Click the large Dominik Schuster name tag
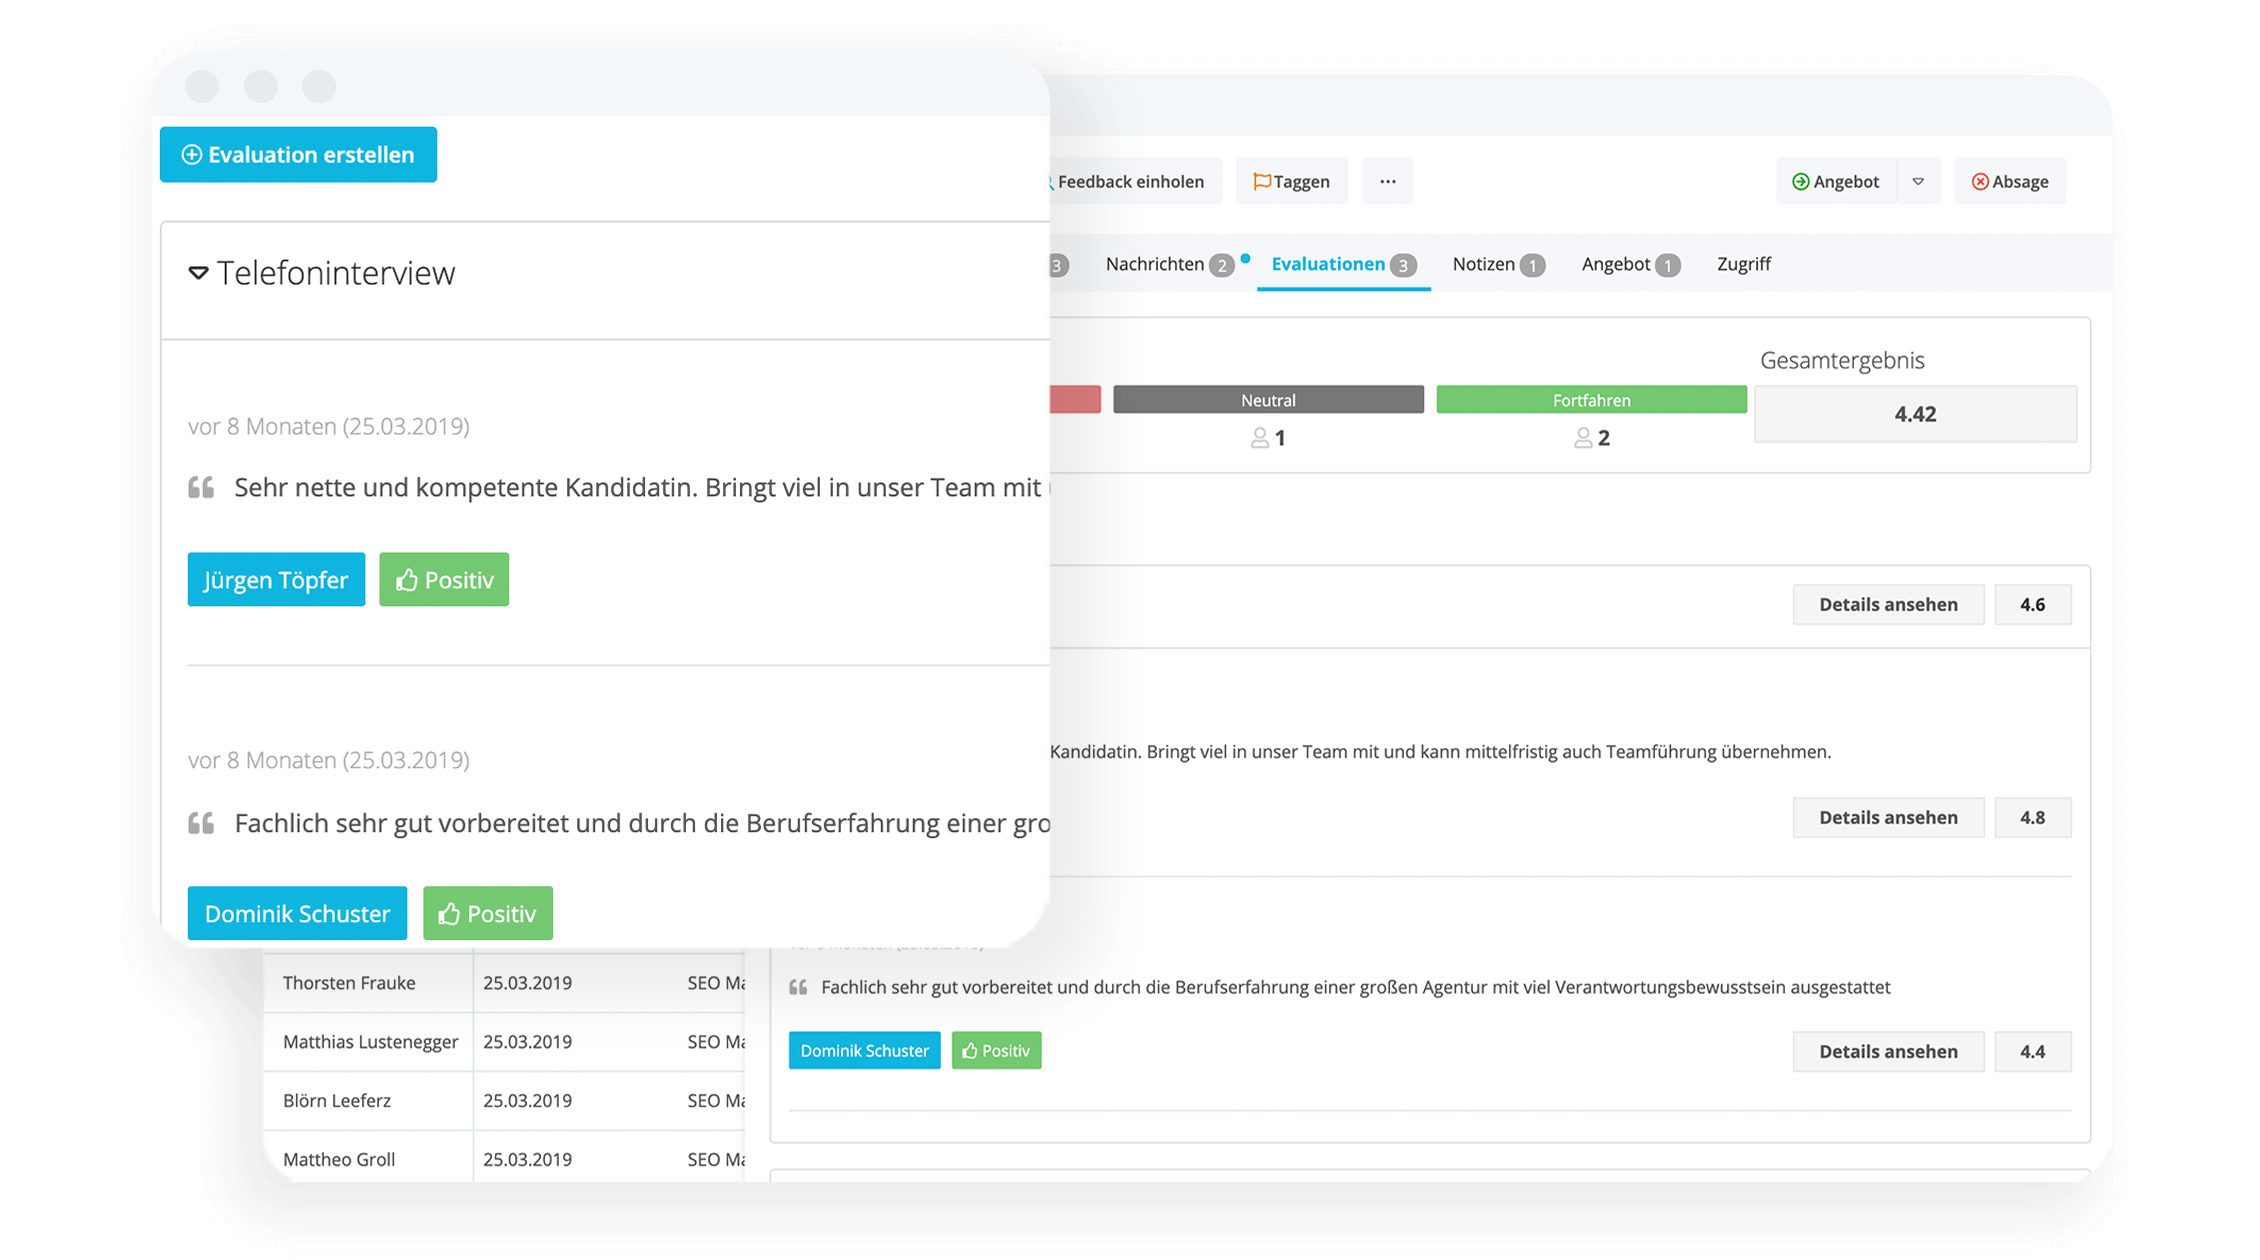The width and height of the screenshot is (2260, 1260). (x=297, y=913)
